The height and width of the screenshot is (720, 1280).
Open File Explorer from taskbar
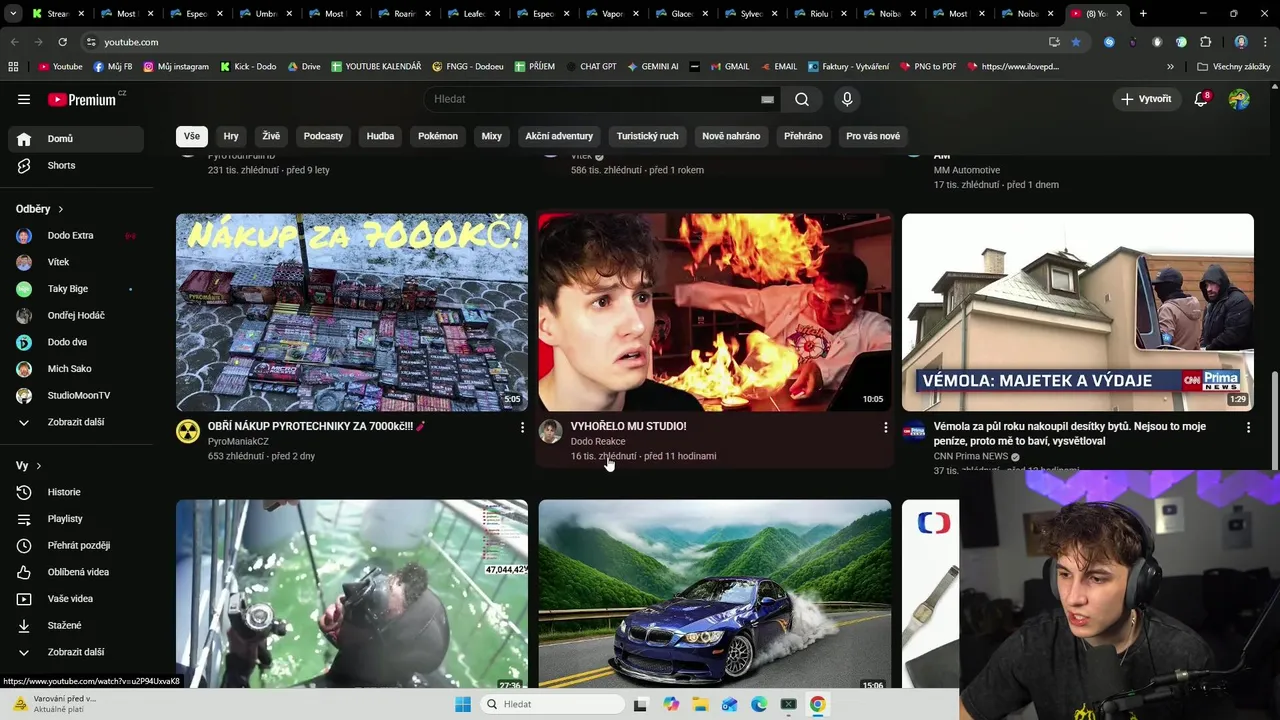coord(700,704)
